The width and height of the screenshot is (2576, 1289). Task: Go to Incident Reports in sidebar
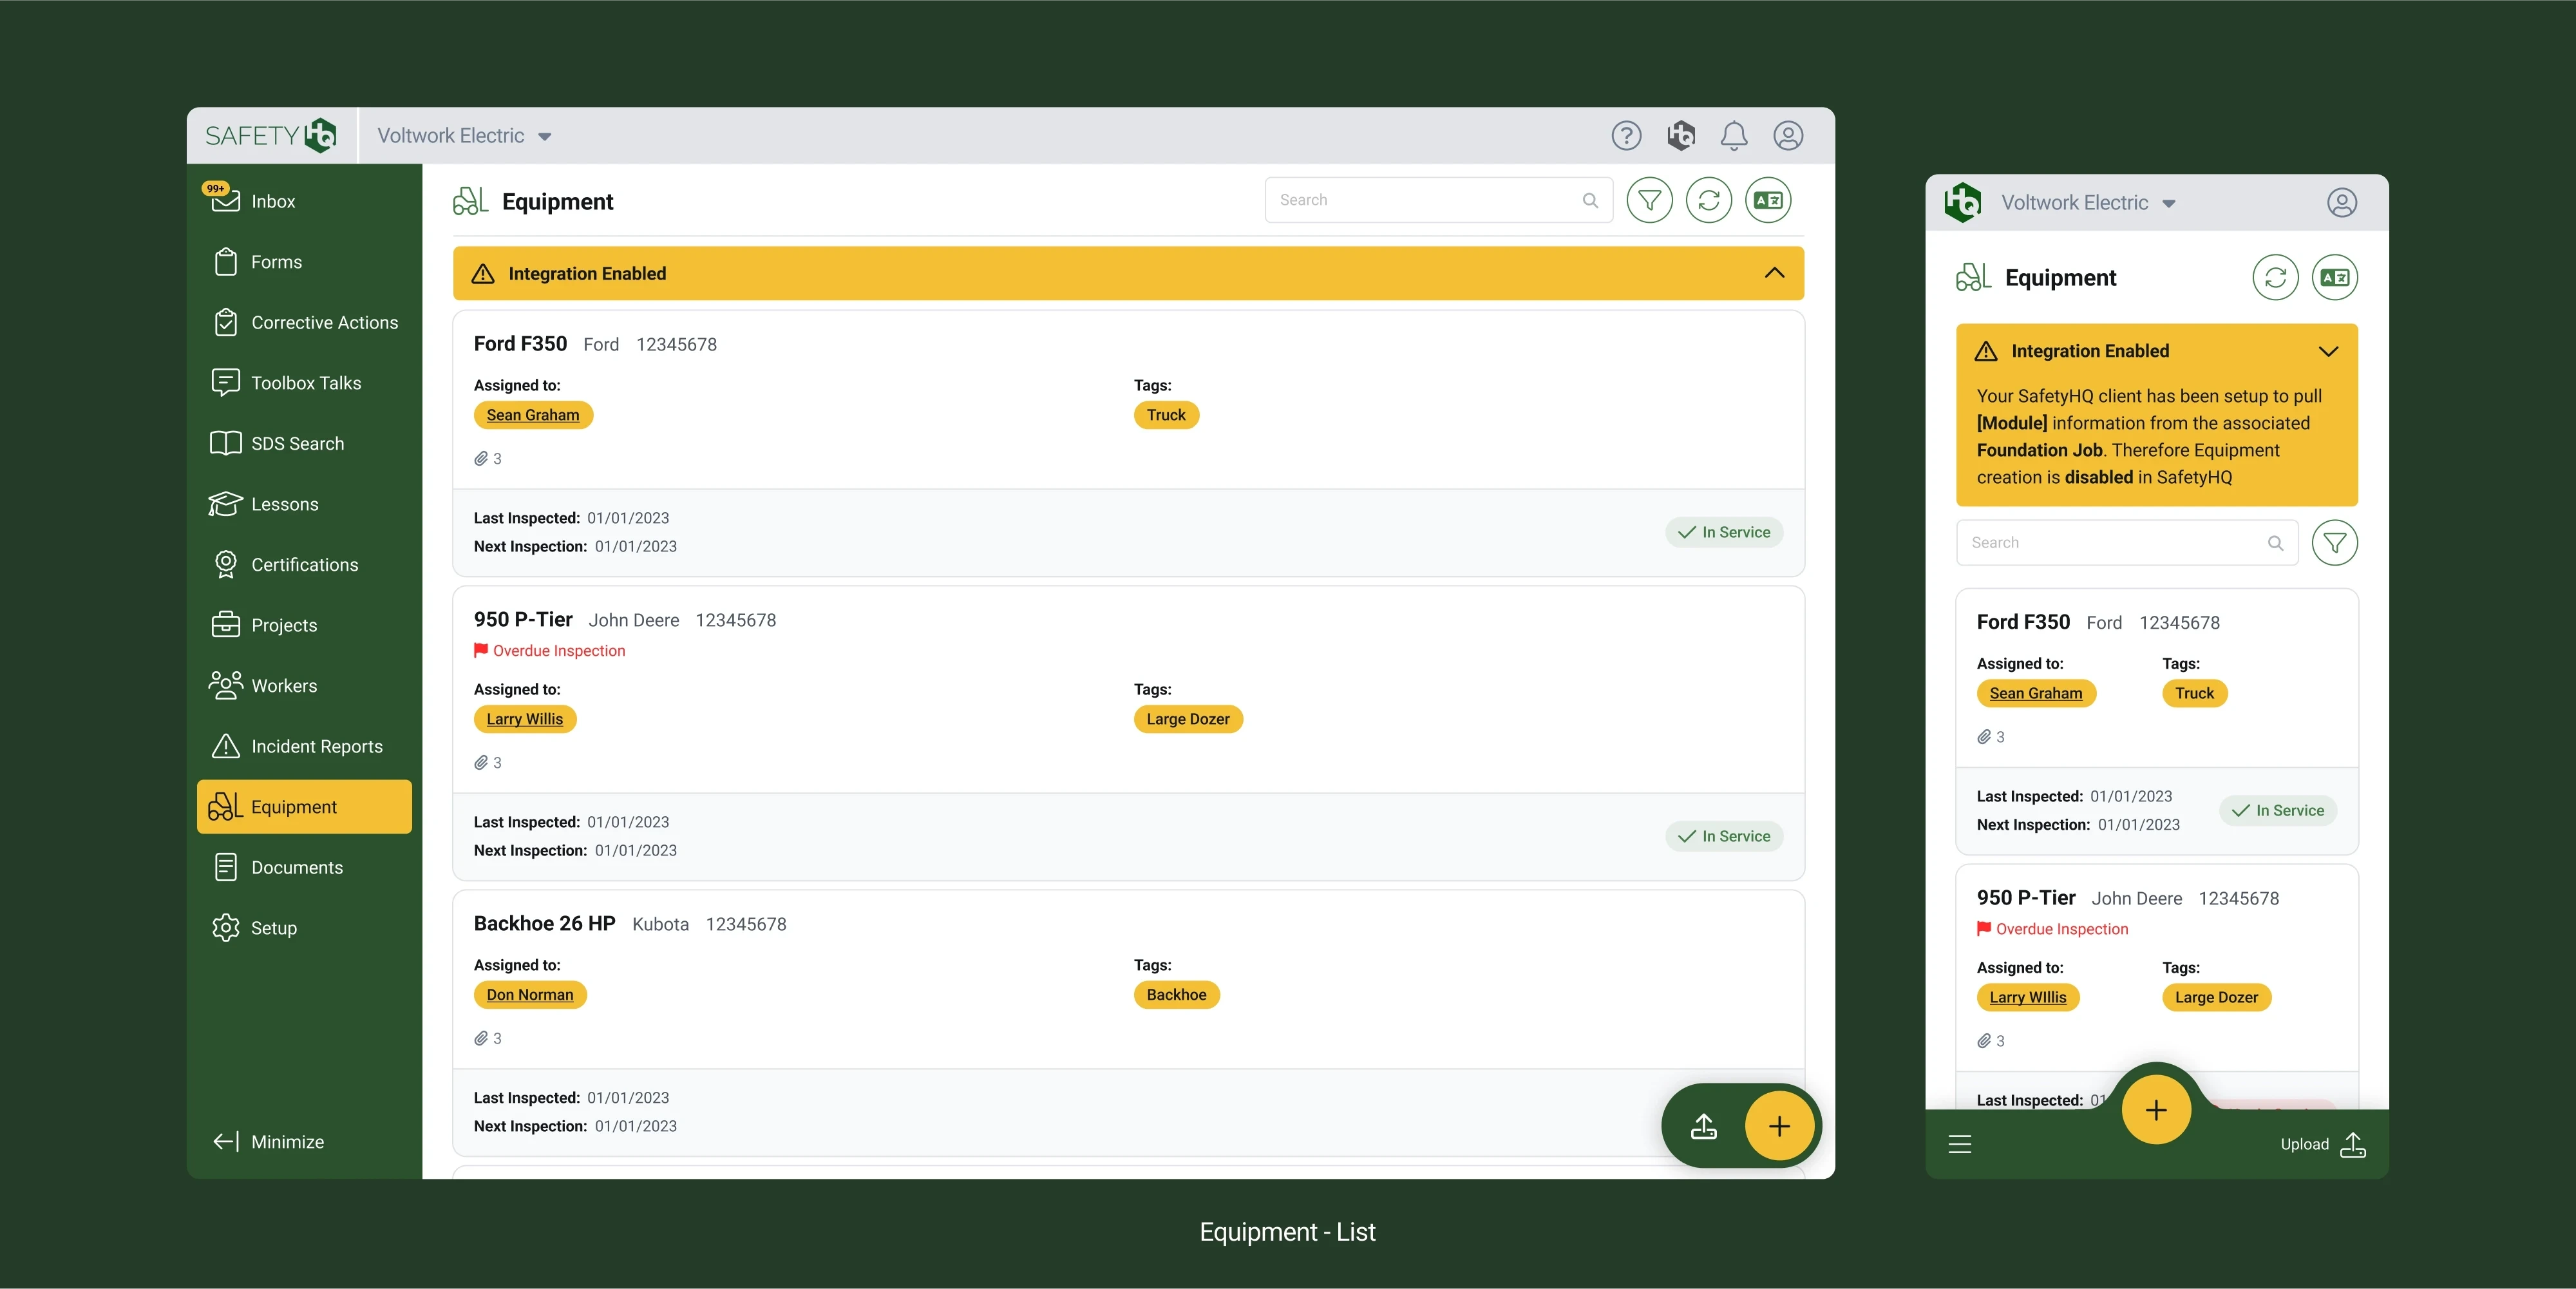[316, 746]
